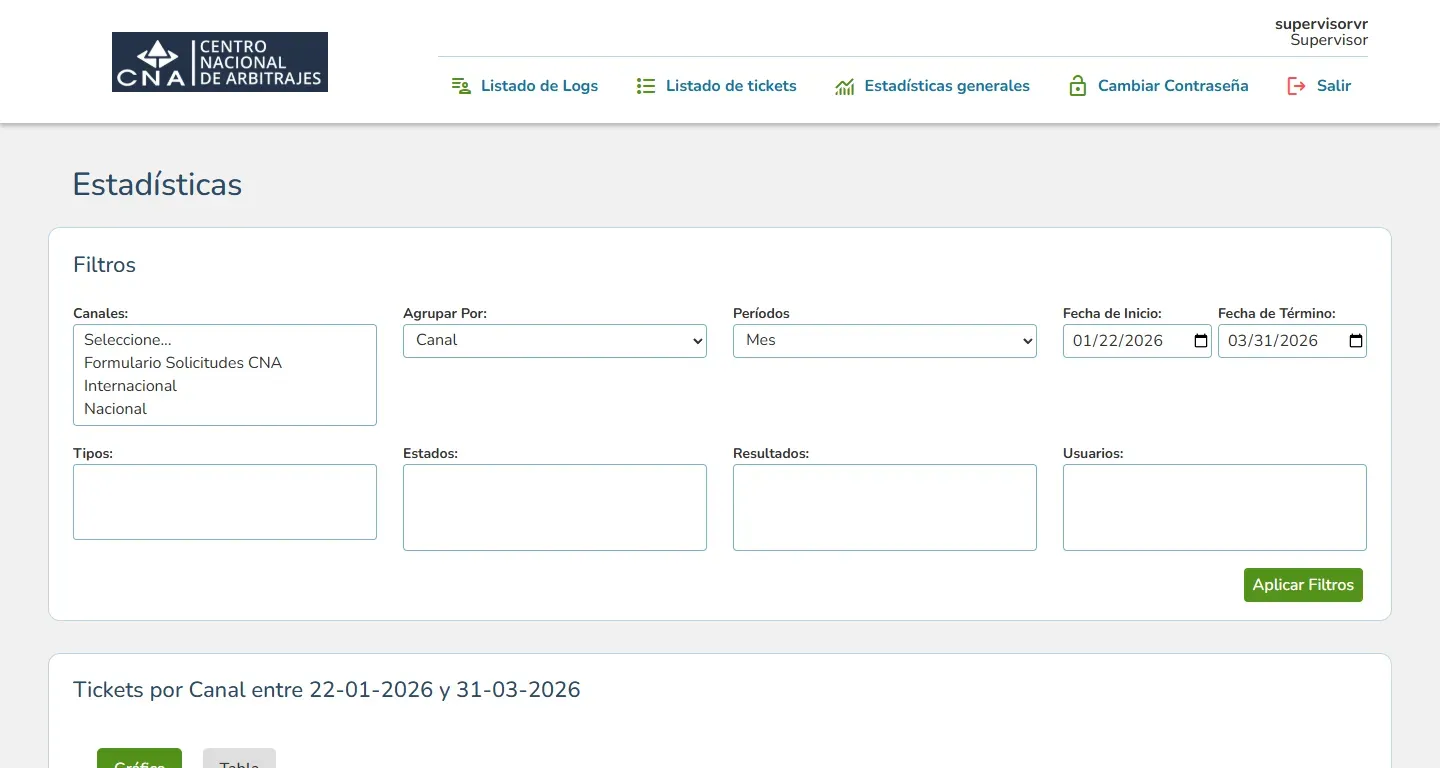Click the Estados list box

[555, 507]
